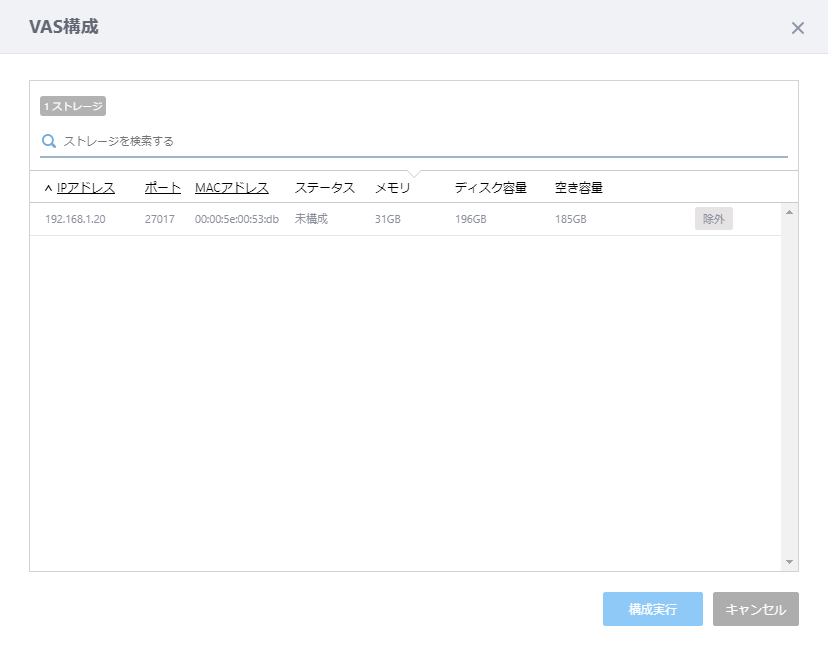Cancel using the キャンセル button

(x=755, y=609)
